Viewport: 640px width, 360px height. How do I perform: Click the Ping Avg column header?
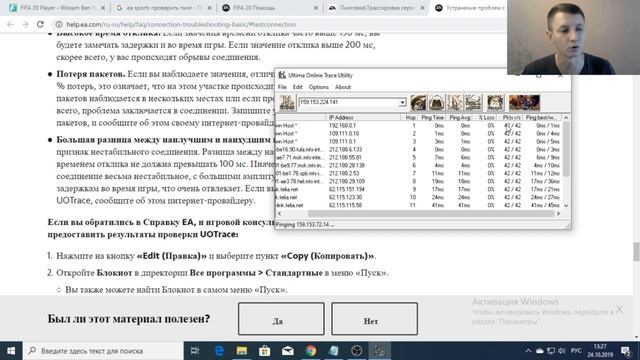click(460, 118)
